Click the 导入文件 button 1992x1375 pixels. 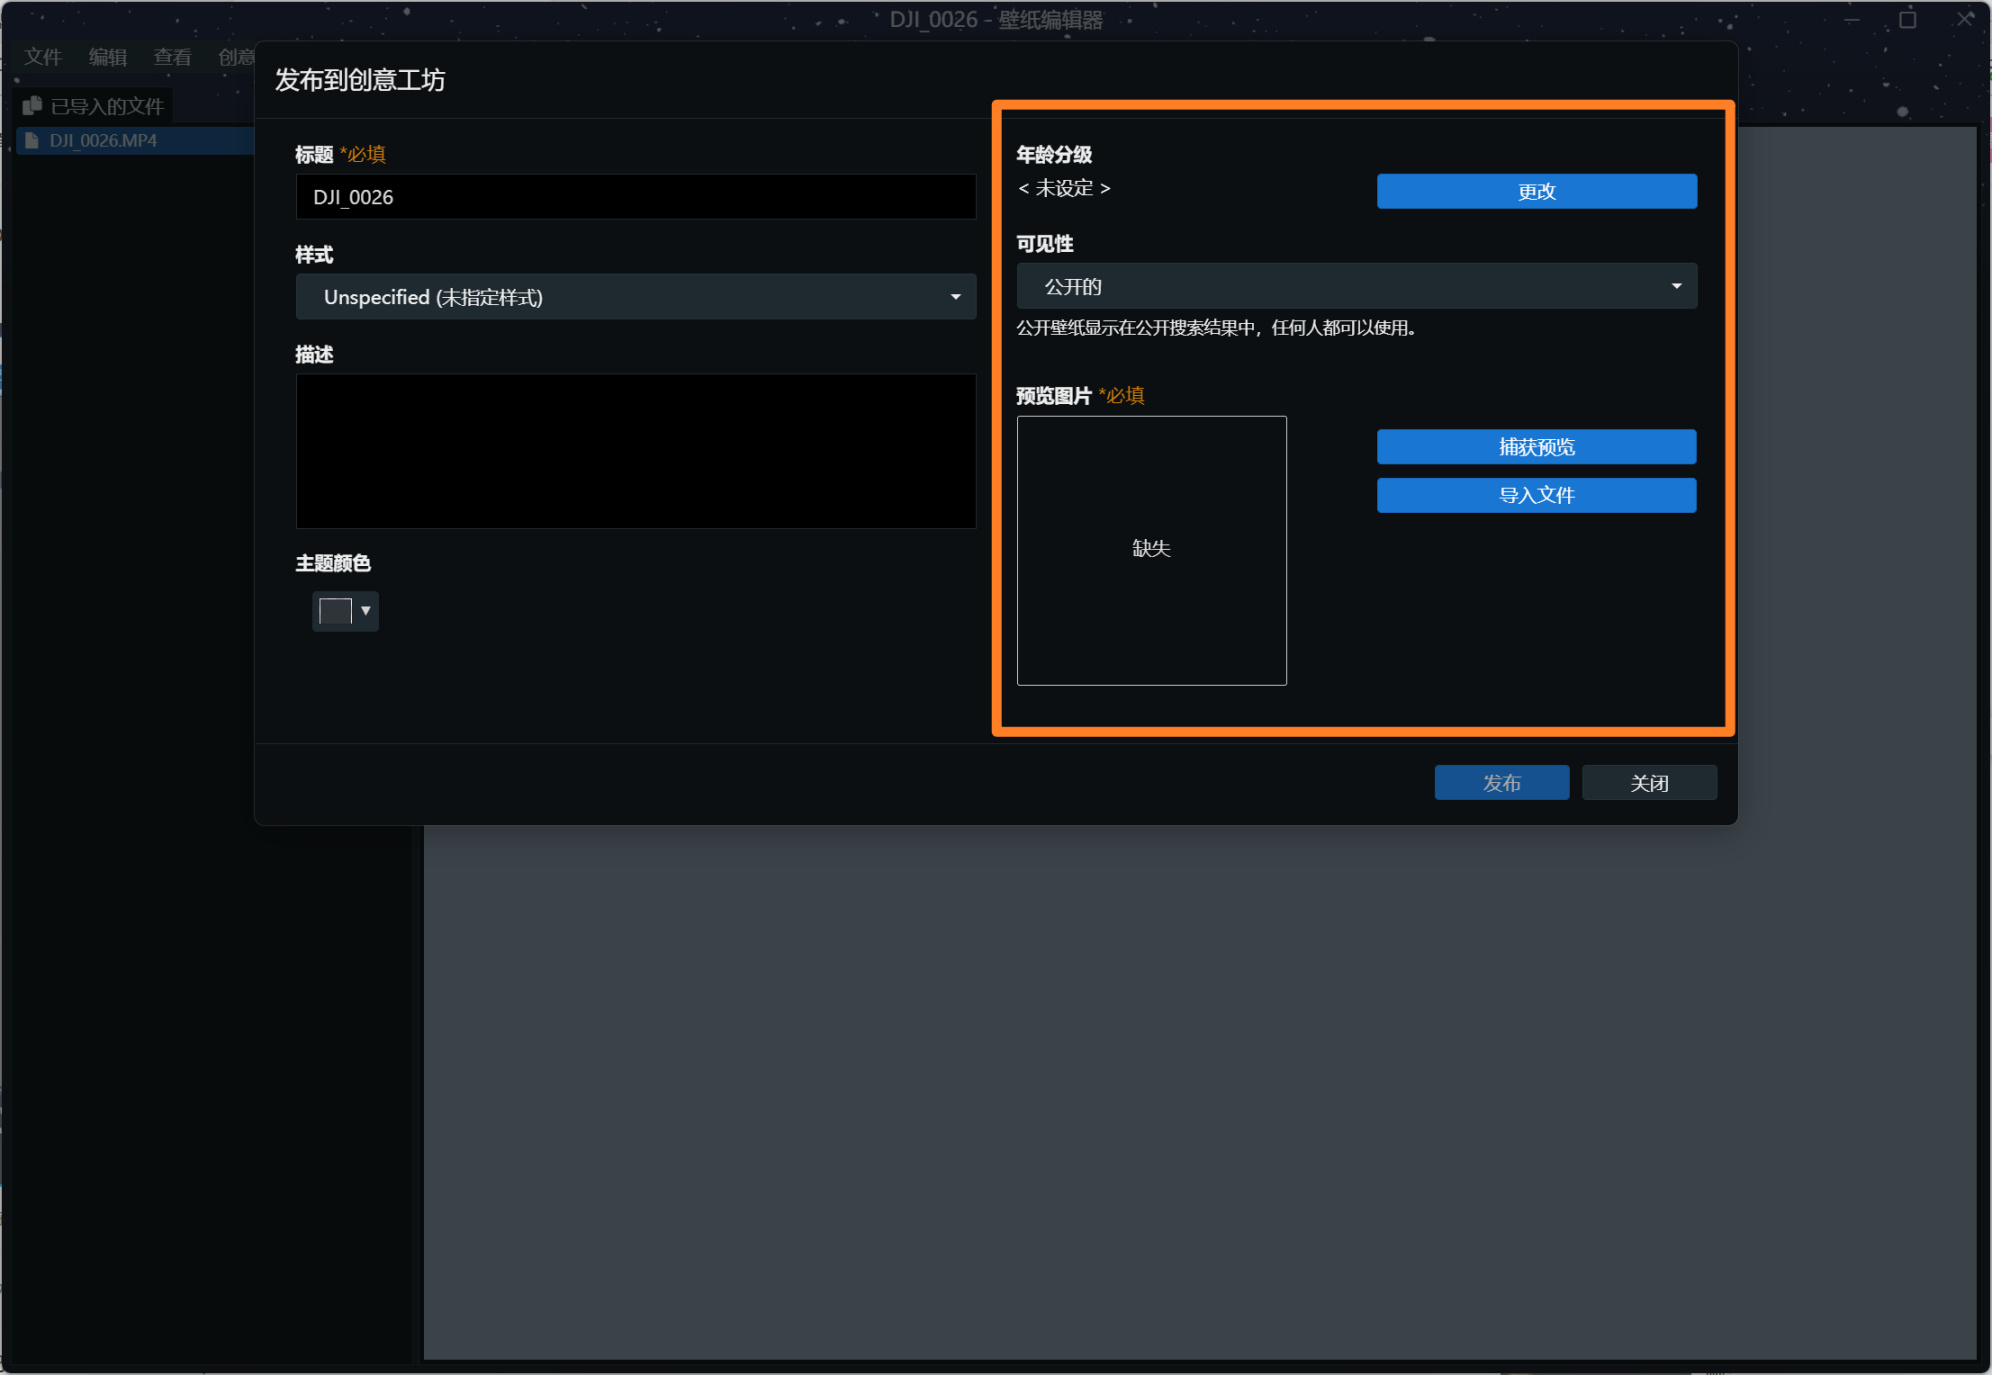pyautogui.click(x=1536, y=495)
